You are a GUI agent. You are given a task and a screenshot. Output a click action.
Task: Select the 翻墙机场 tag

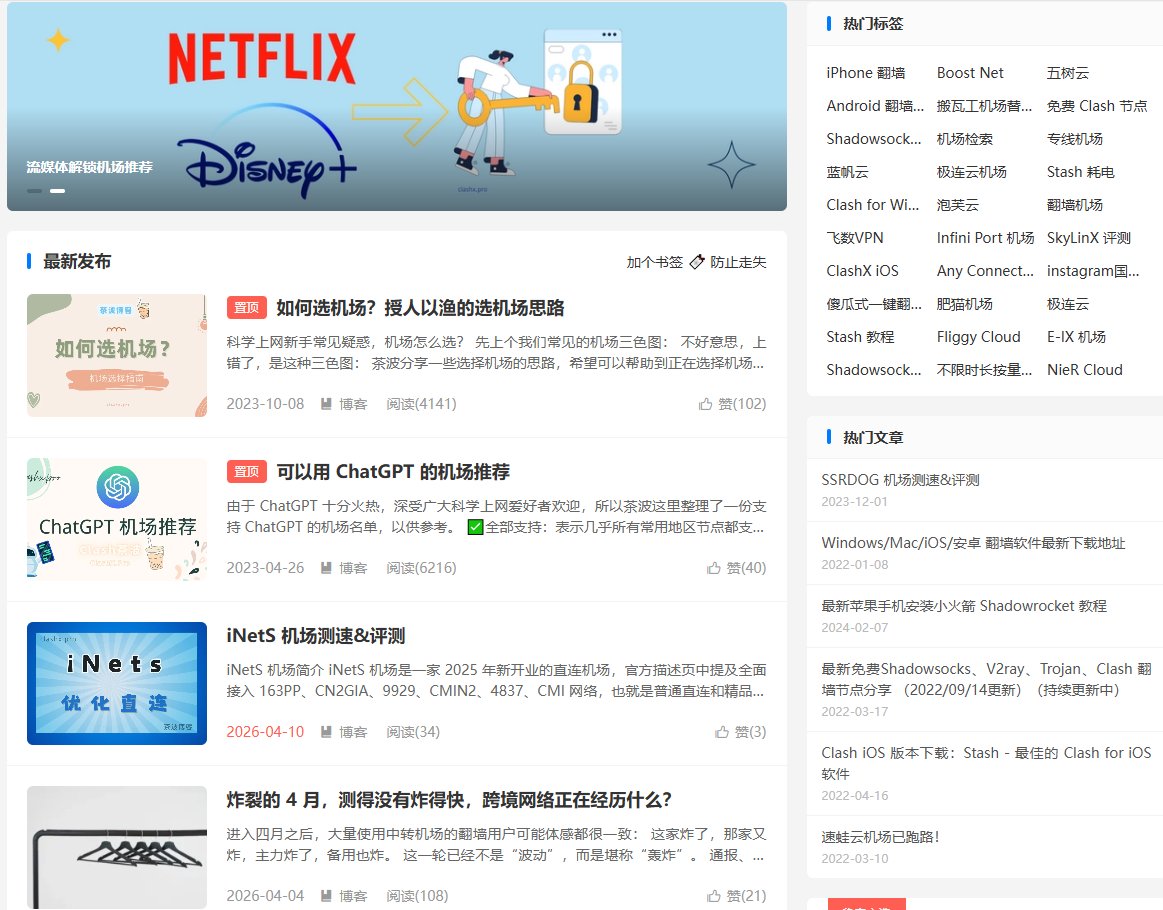coord(1074,205)
